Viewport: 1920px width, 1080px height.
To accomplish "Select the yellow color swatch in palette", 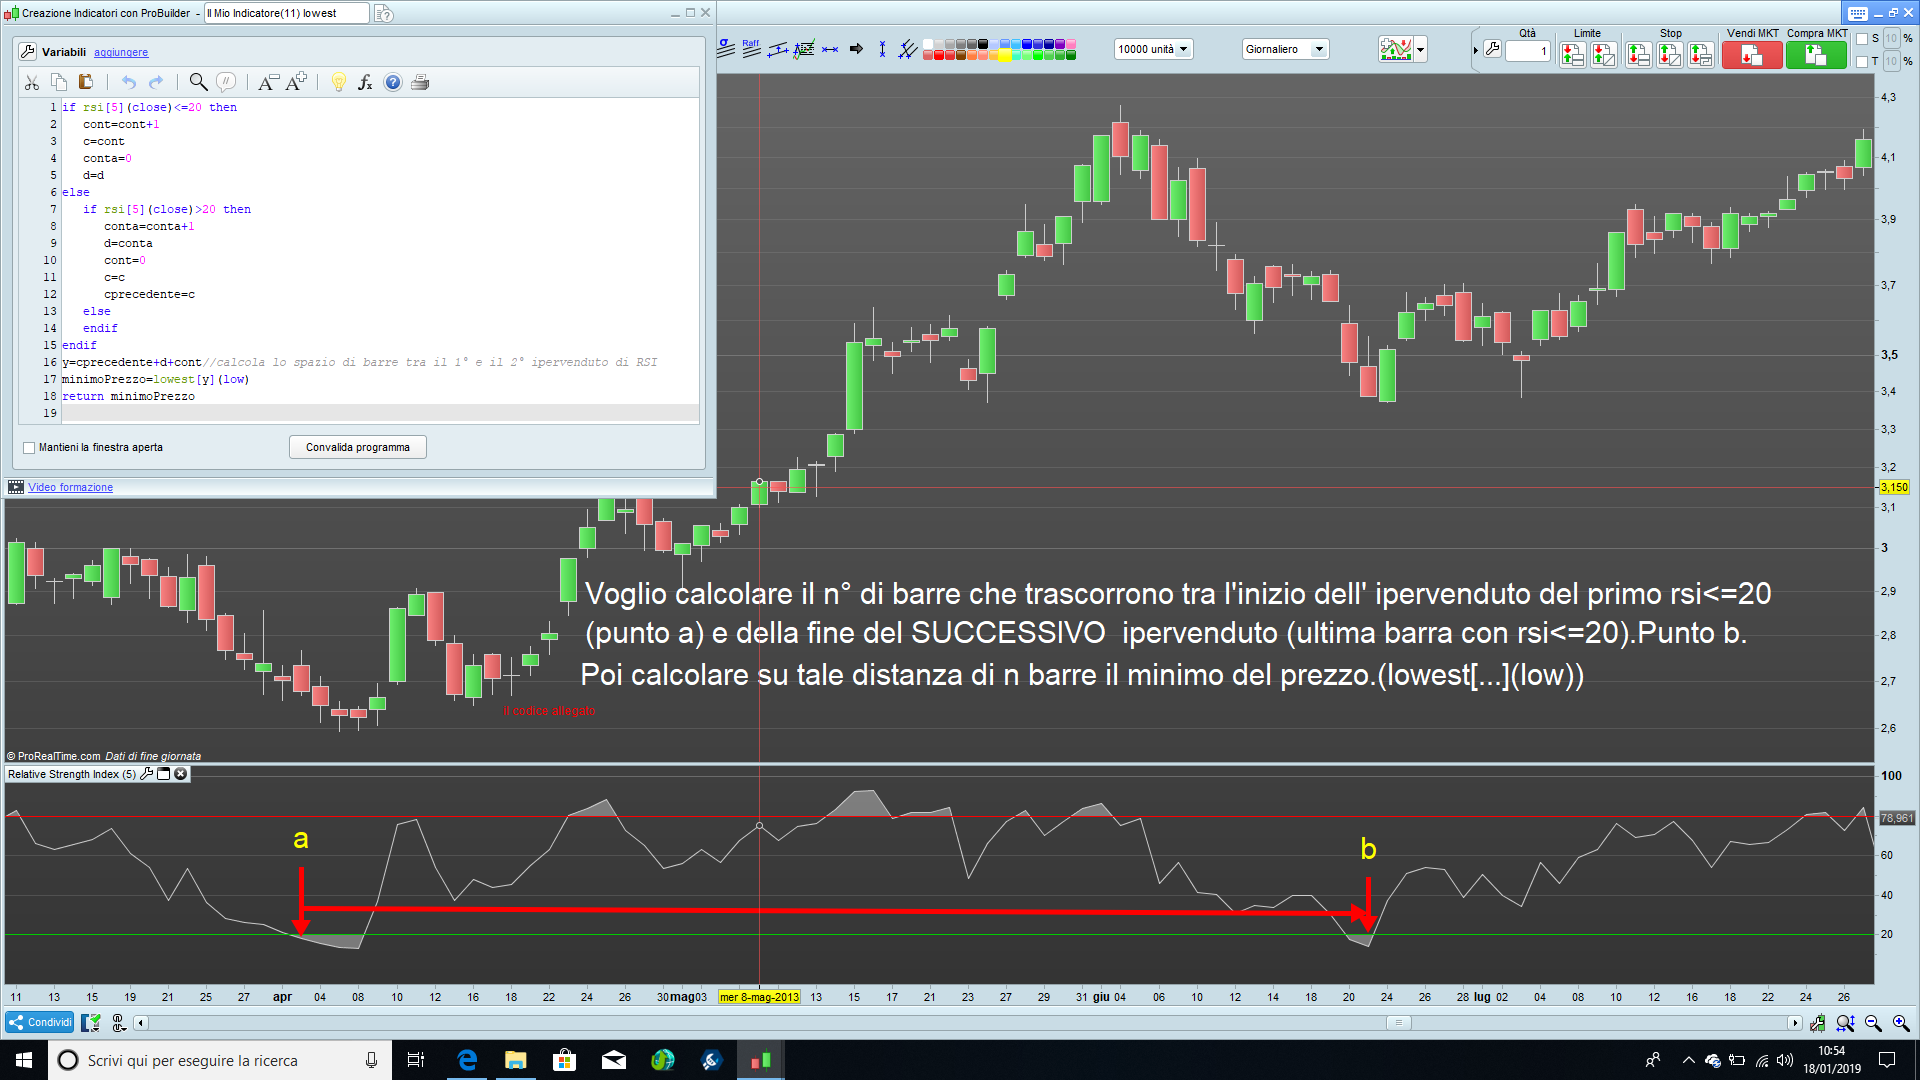I will point(1005,56).
